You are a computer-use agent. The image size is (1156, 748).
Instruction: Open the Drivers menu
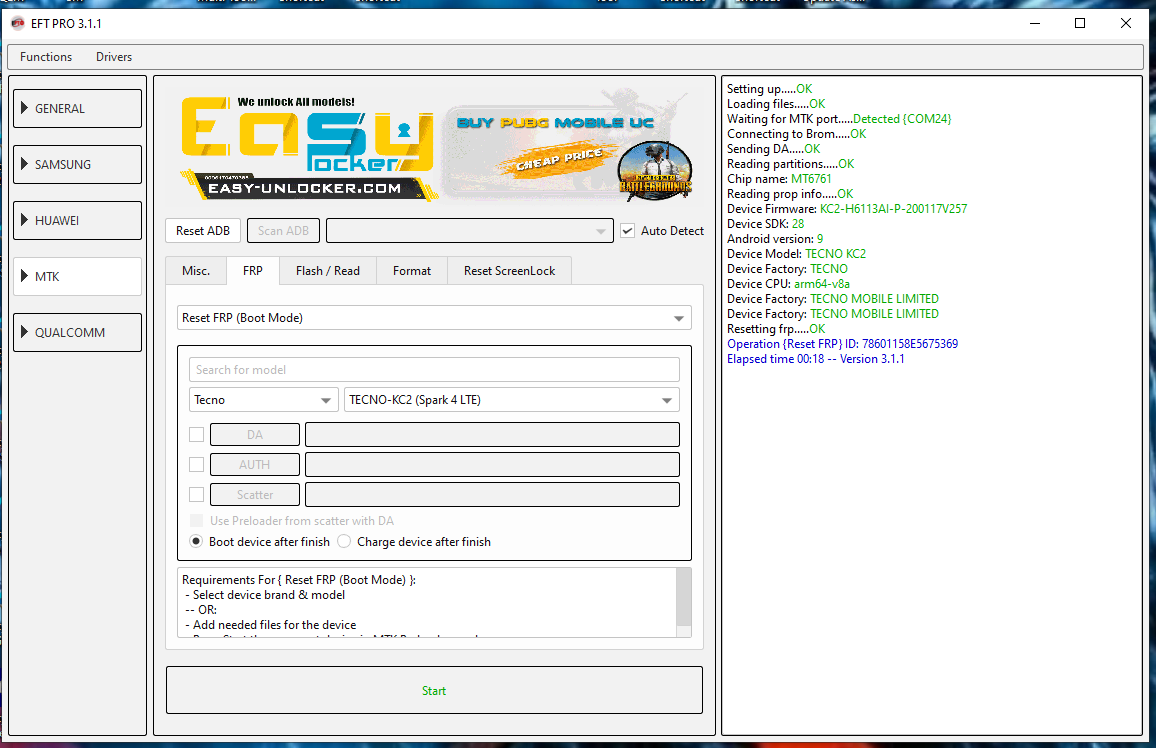click(x=114, y=57)
